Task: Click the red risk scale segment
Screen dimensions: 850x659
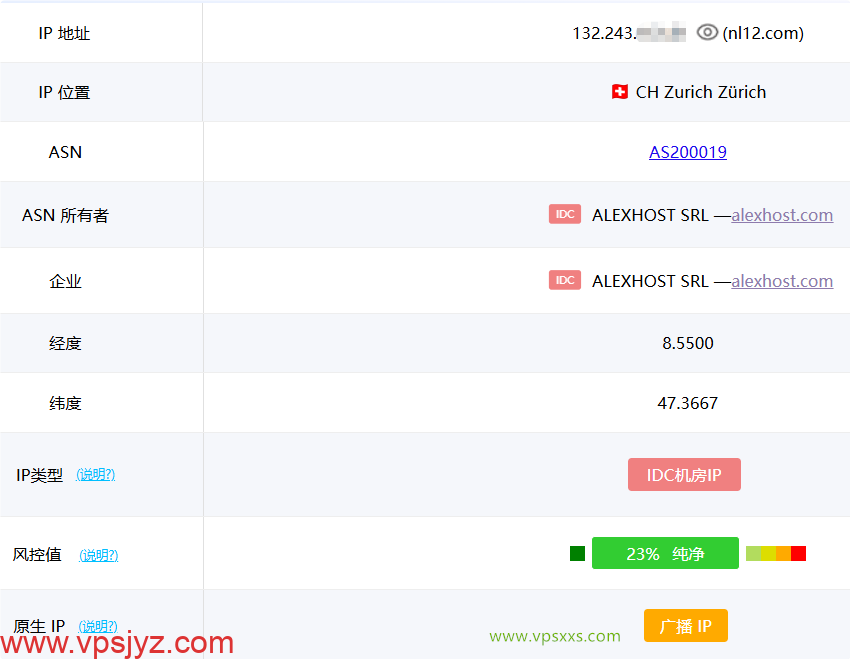Action: (799, 553)
